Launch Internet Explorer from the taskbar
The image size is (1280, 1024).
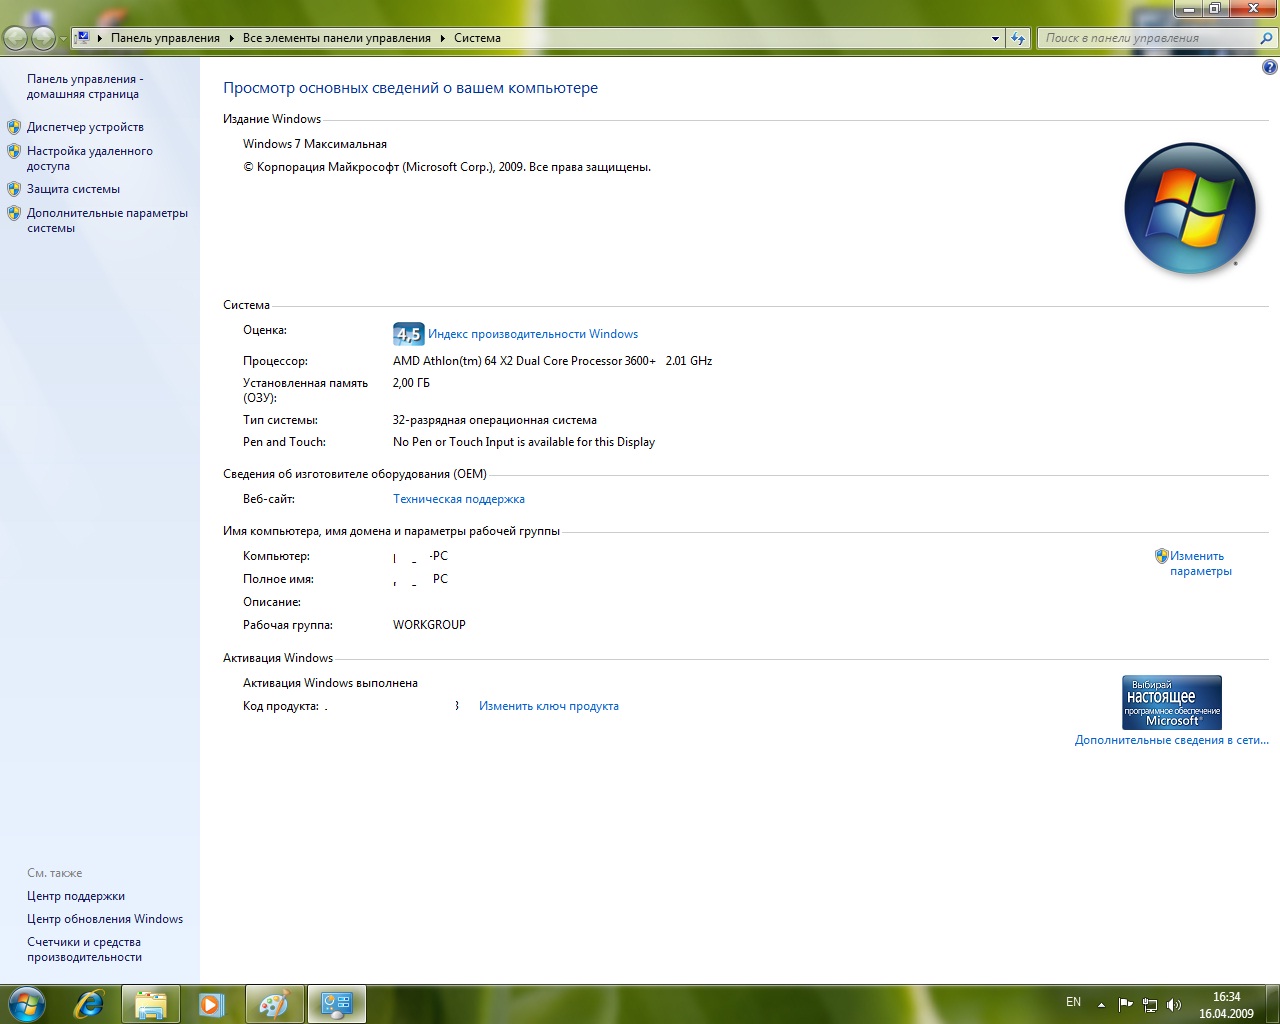pos(90,1004)
